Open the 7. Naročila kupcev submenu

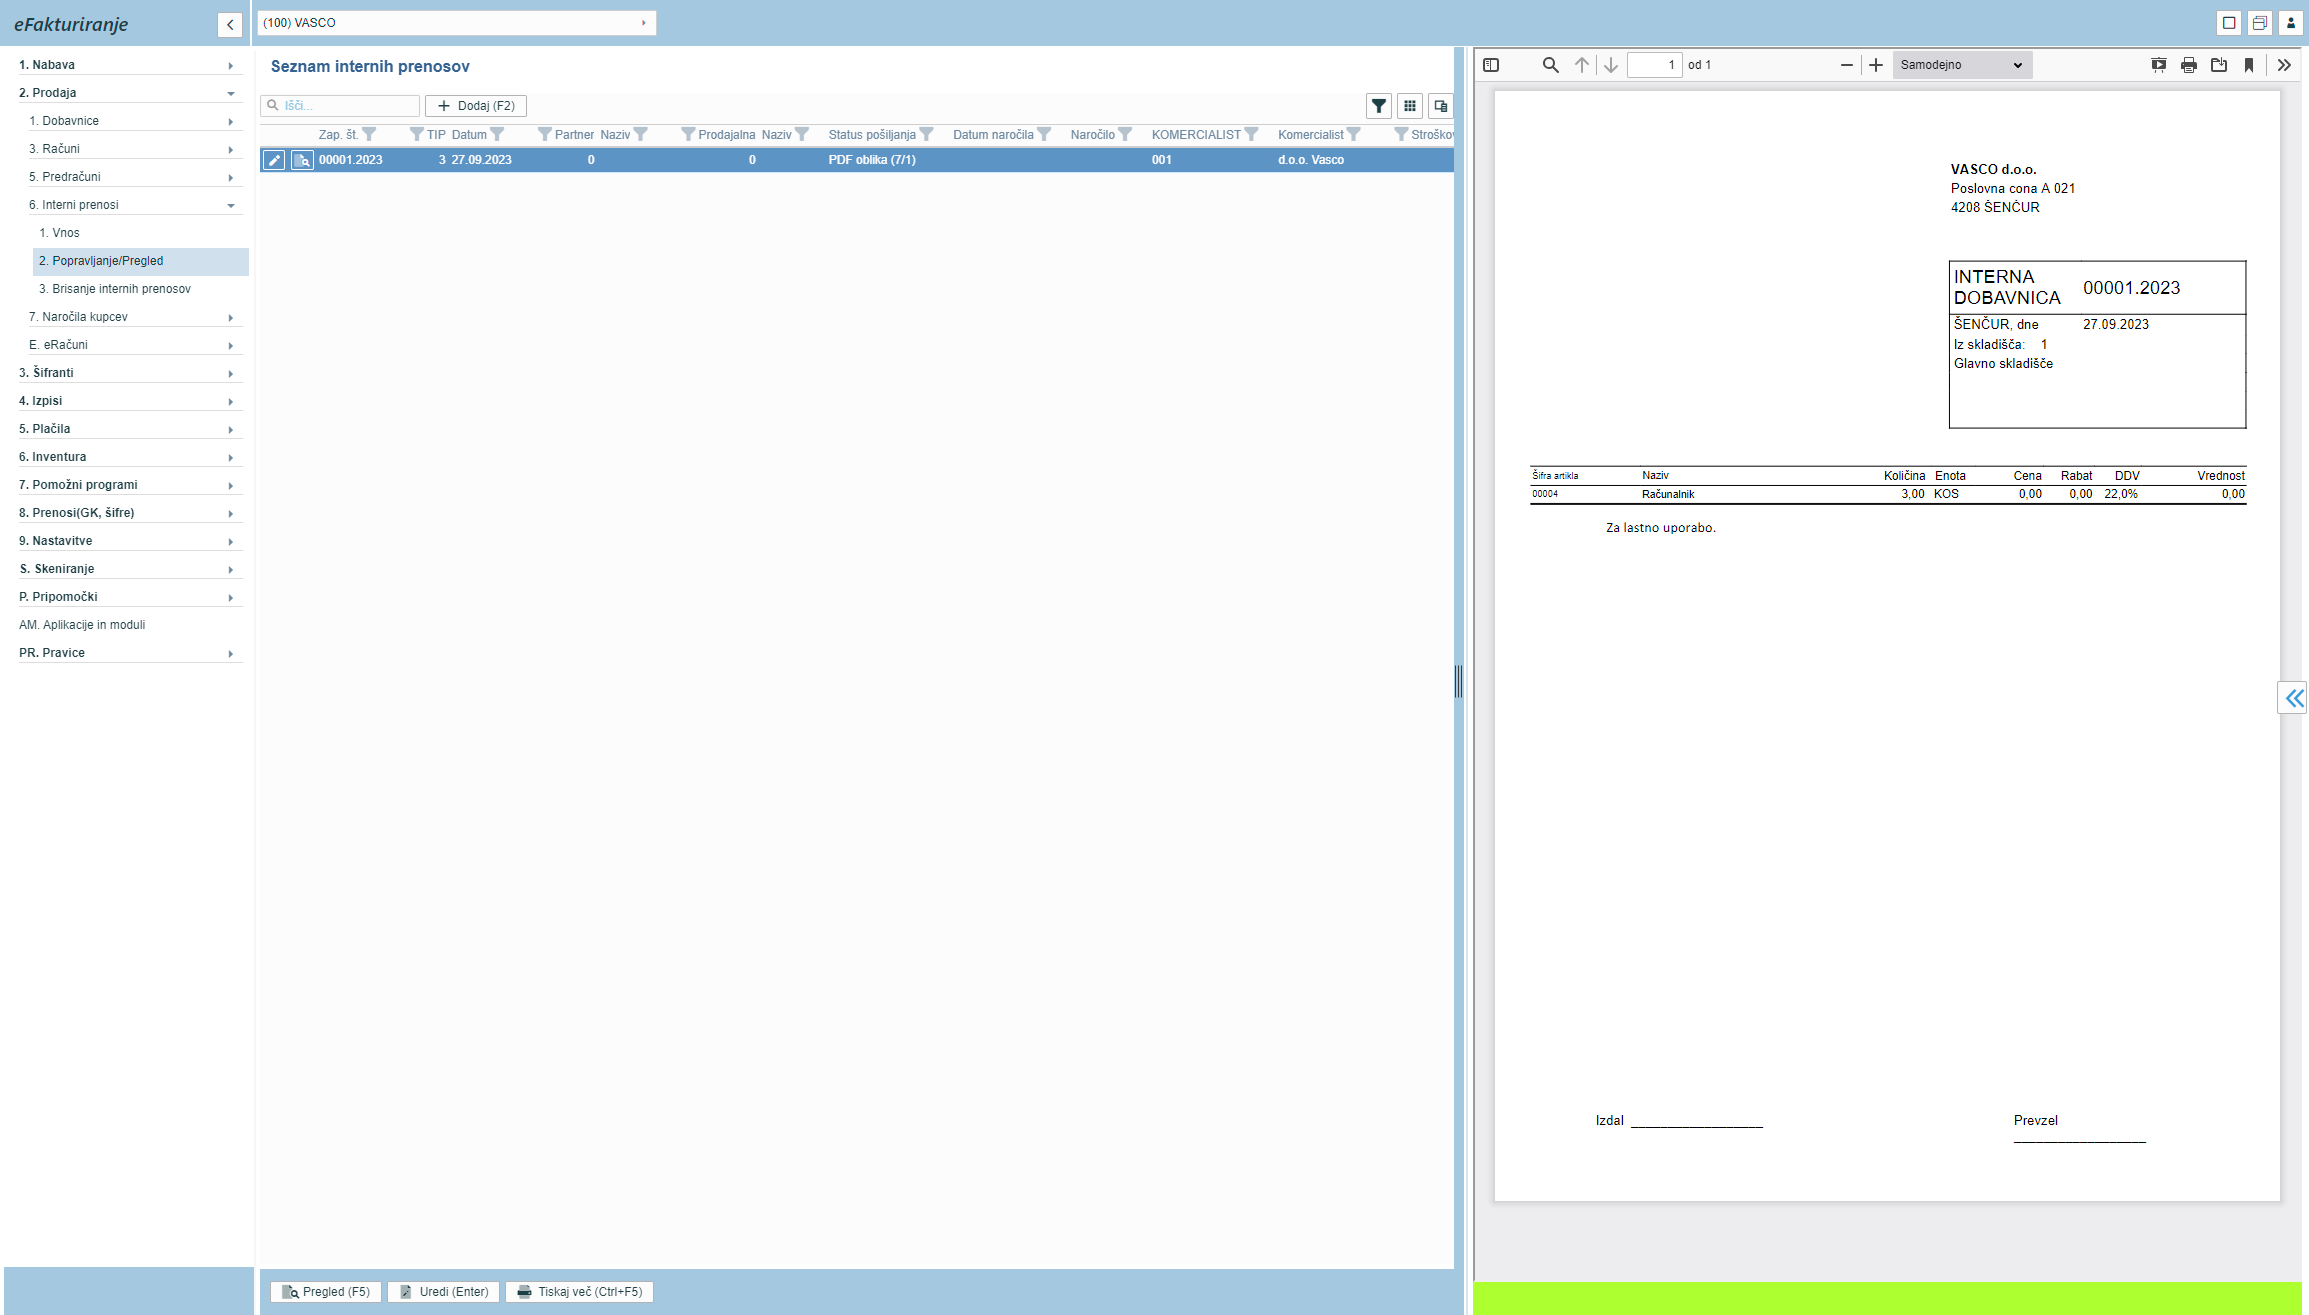tap(134, 317)
